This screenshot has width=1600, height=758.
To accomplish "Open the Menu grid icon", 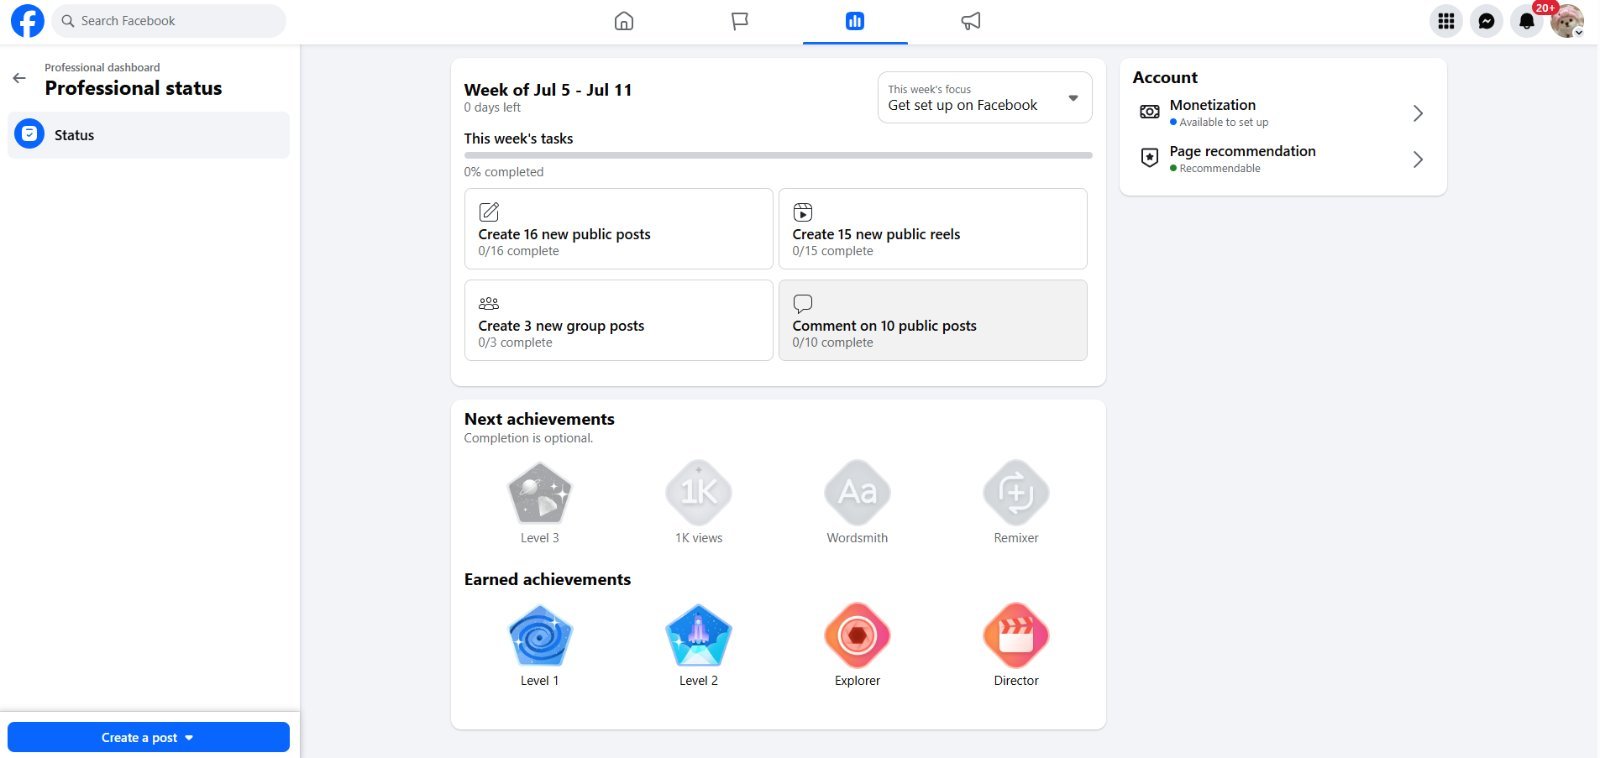I will pyautogui.click(x=1446, y=21).
